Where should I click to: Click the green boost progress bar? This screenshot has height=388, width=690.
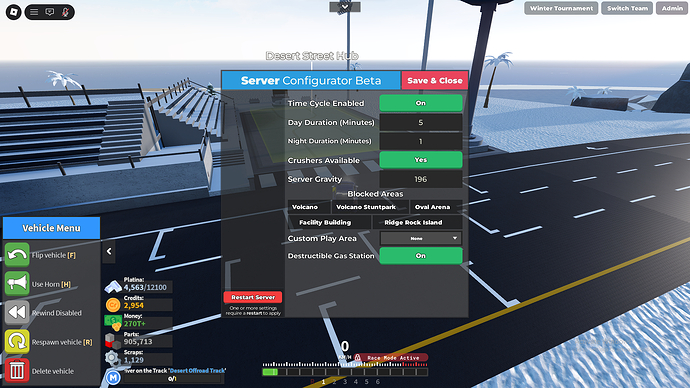pos(270,372)
